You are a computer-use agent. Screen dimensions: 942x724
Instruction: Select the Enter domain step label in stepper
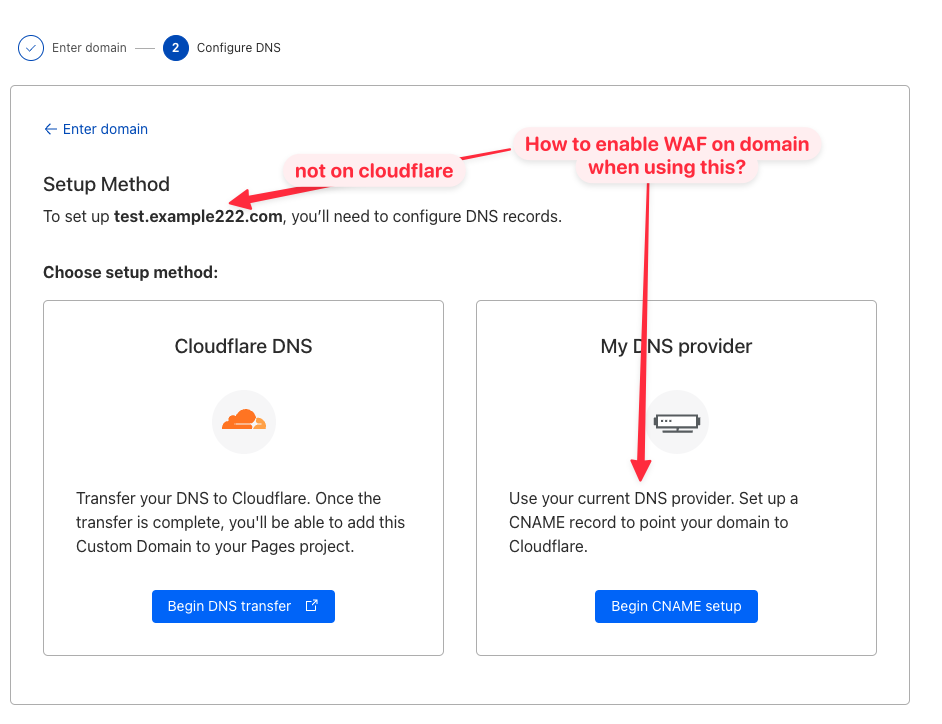(89, 48)
